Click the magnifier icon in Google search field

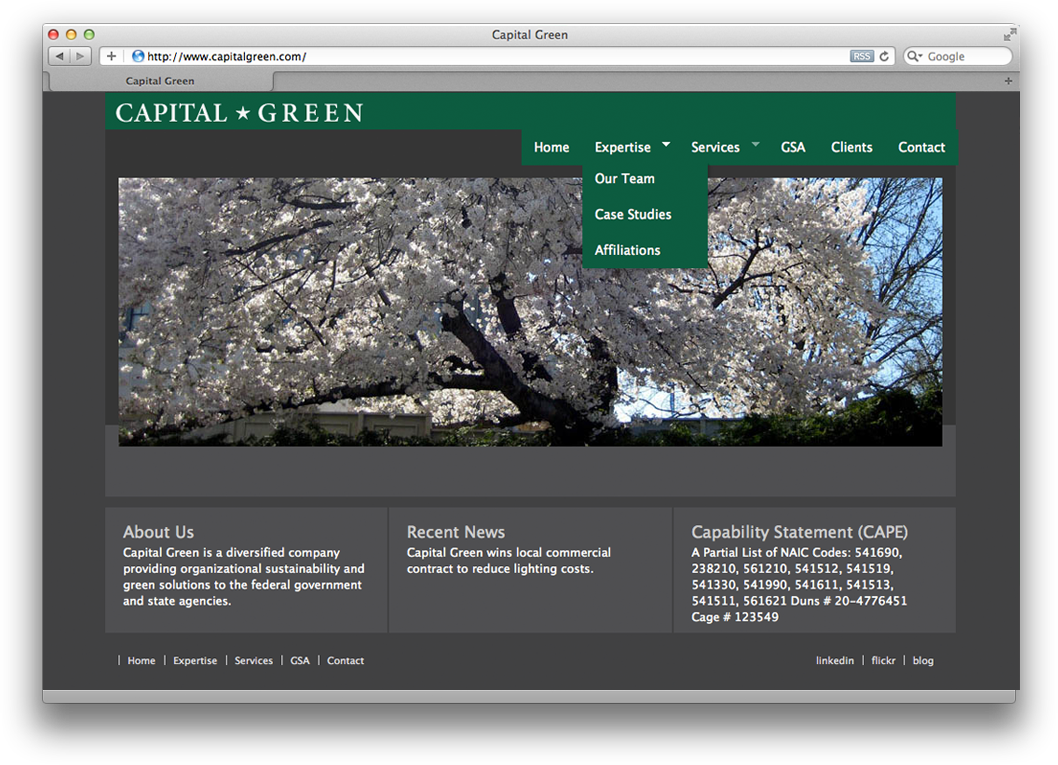pos(914,57)
